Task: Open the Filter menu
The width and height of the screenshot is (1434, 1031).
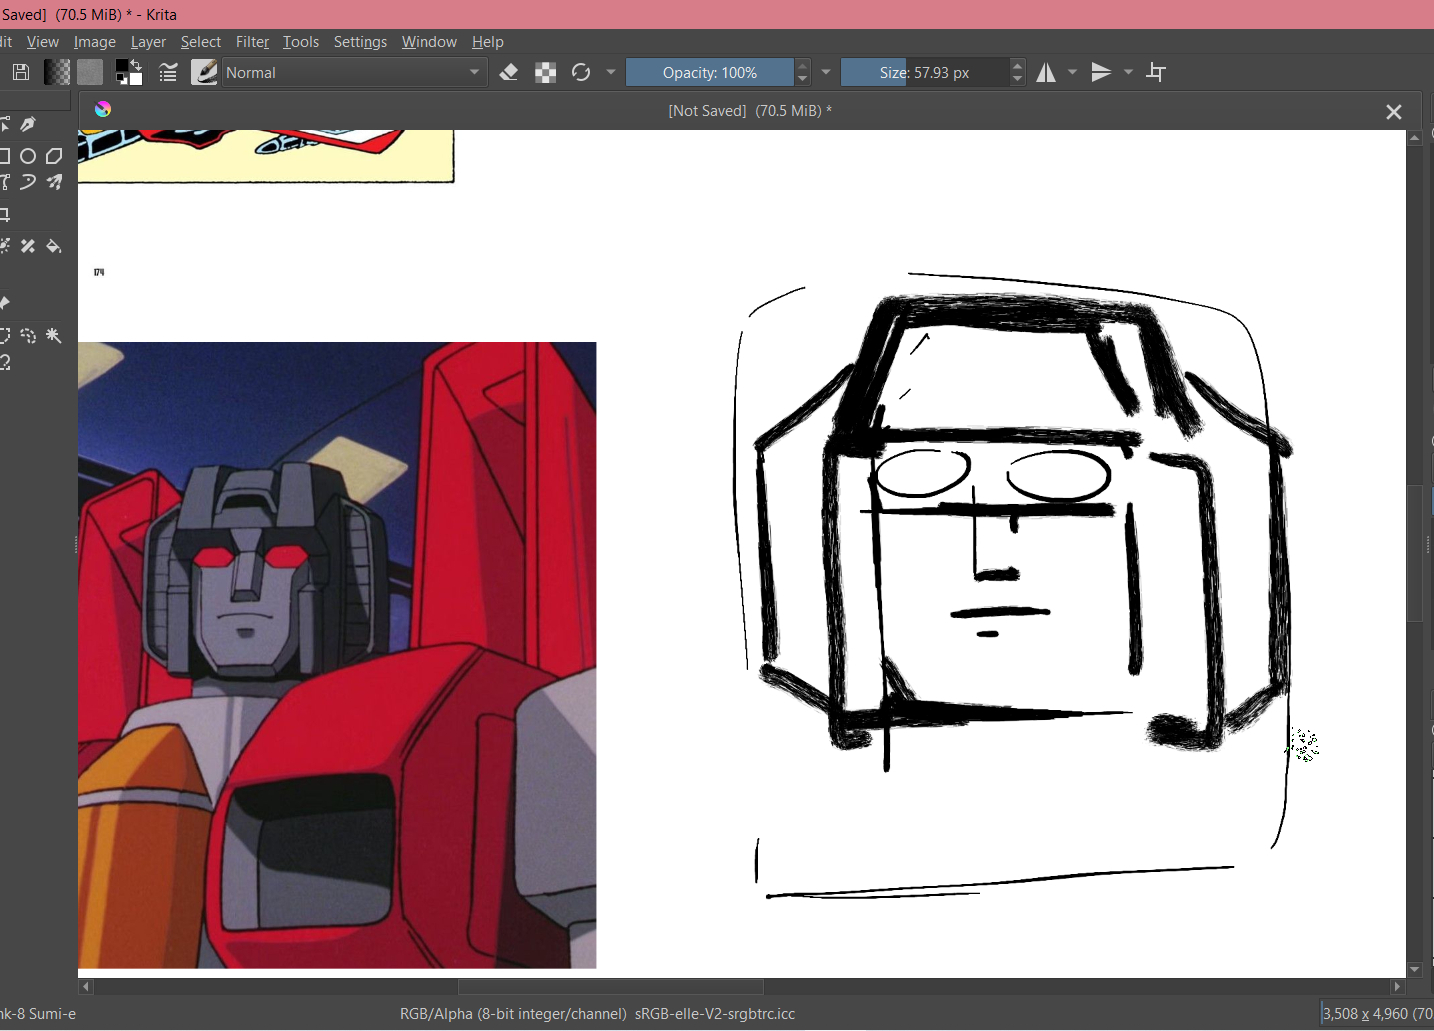Action: point(252,42)
